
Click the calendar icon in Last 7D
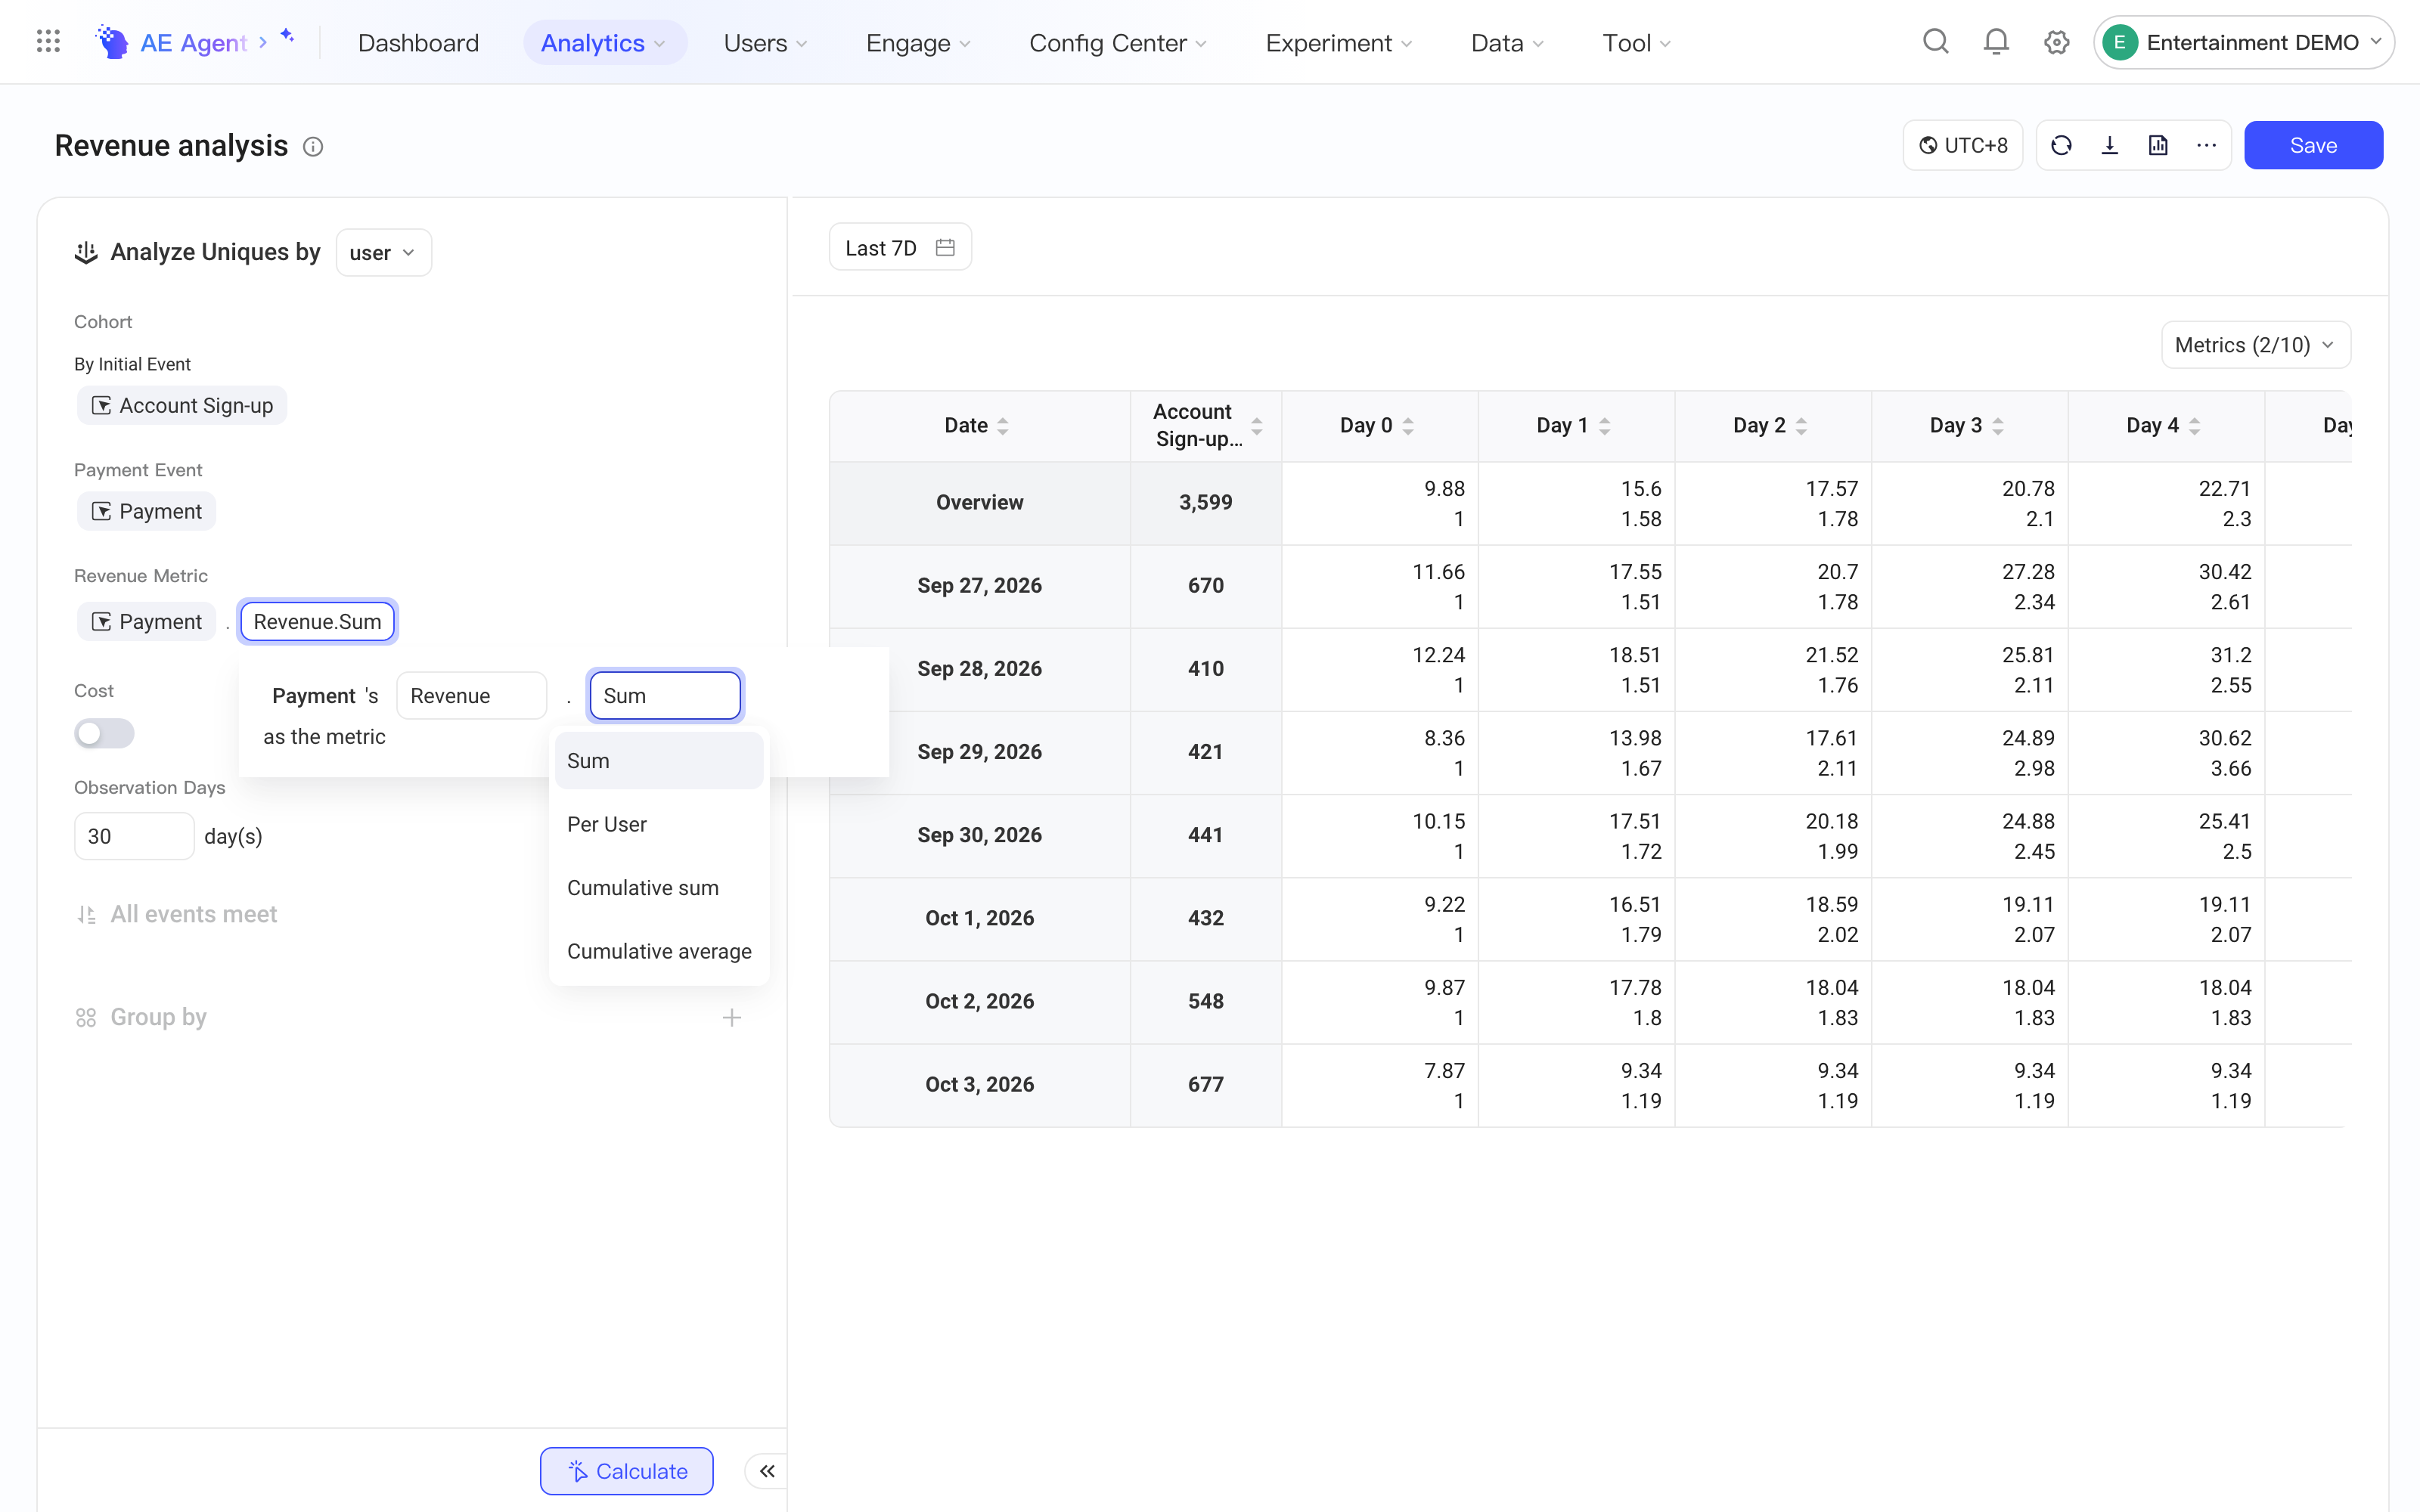[x=945, y=247]
